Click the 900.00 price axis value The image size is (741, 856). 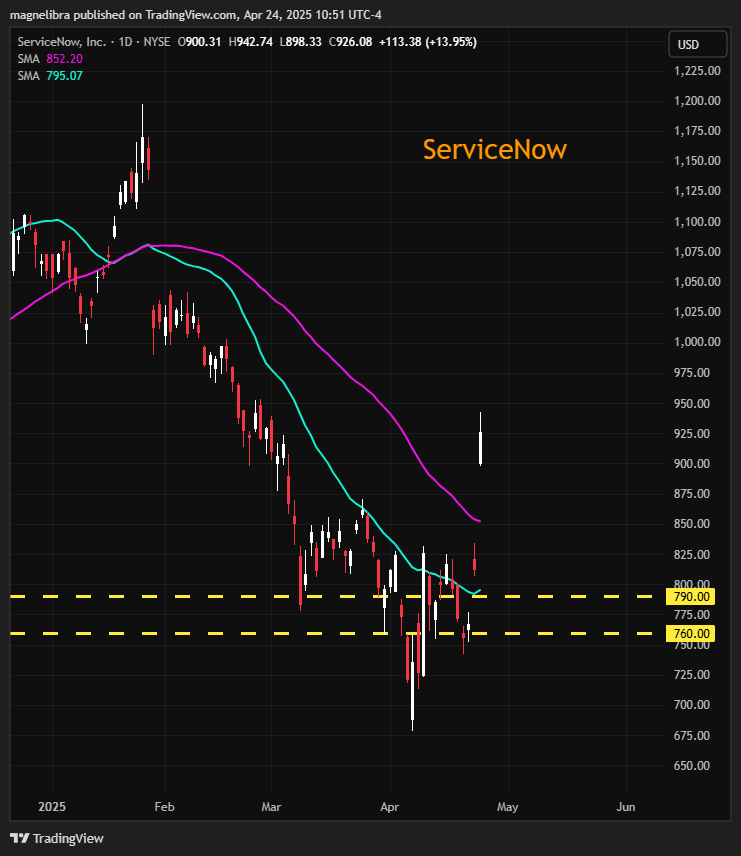(x=692, y=463)
